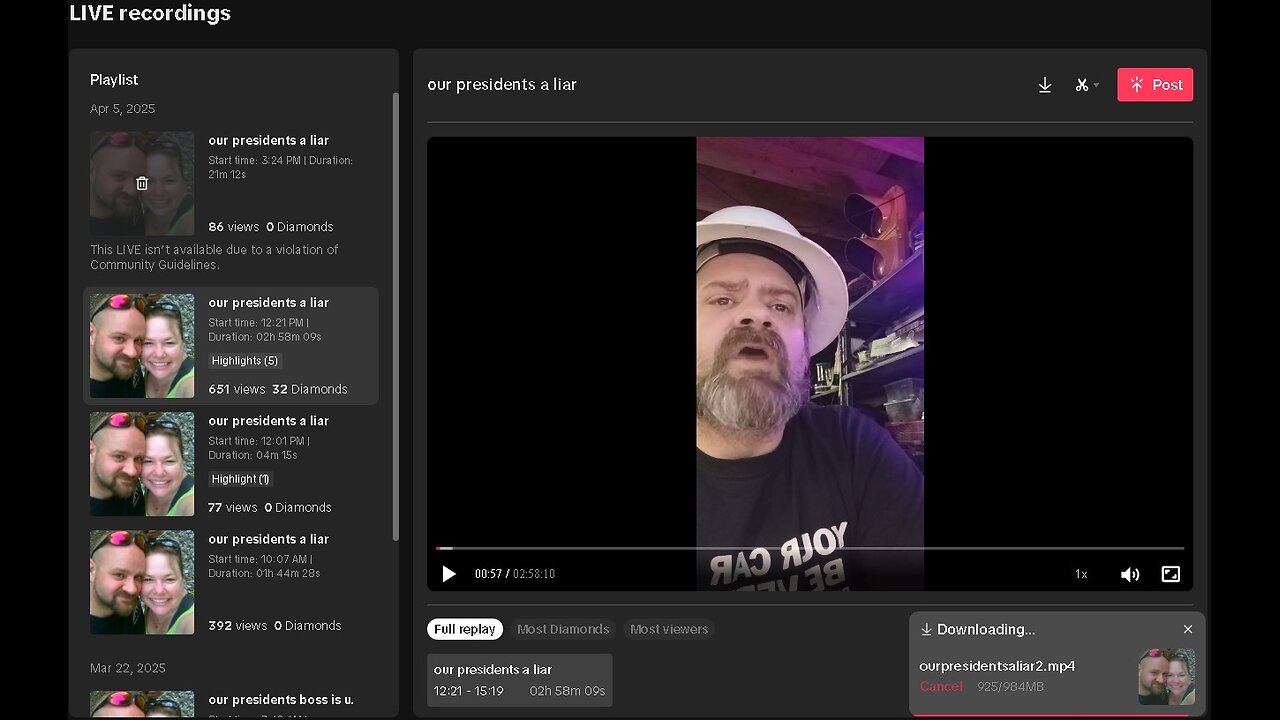Click the 32 Diamonds count

[310, 389]
